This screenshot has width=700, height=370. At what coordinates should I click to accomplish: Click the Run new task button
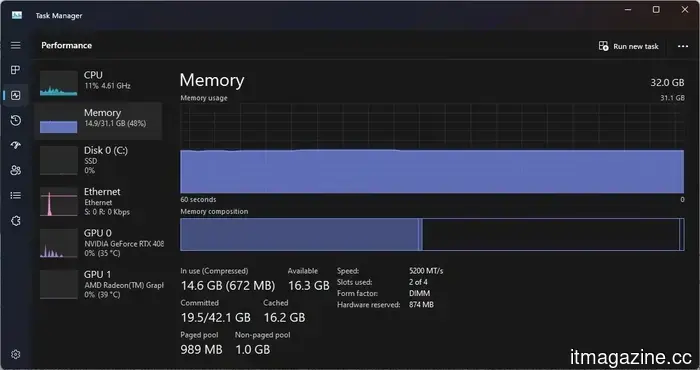point(629,46)
